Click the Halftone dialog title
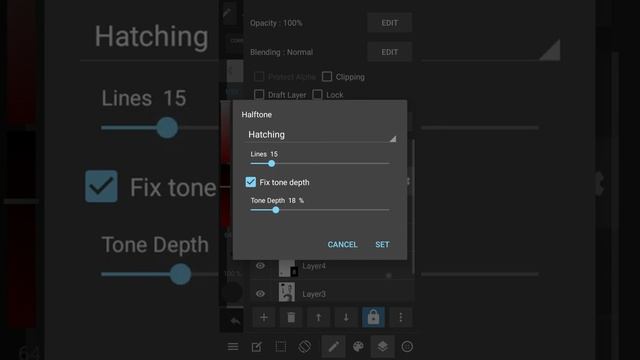The height and width of the screenshot is (360, 640). pos(257,115)
